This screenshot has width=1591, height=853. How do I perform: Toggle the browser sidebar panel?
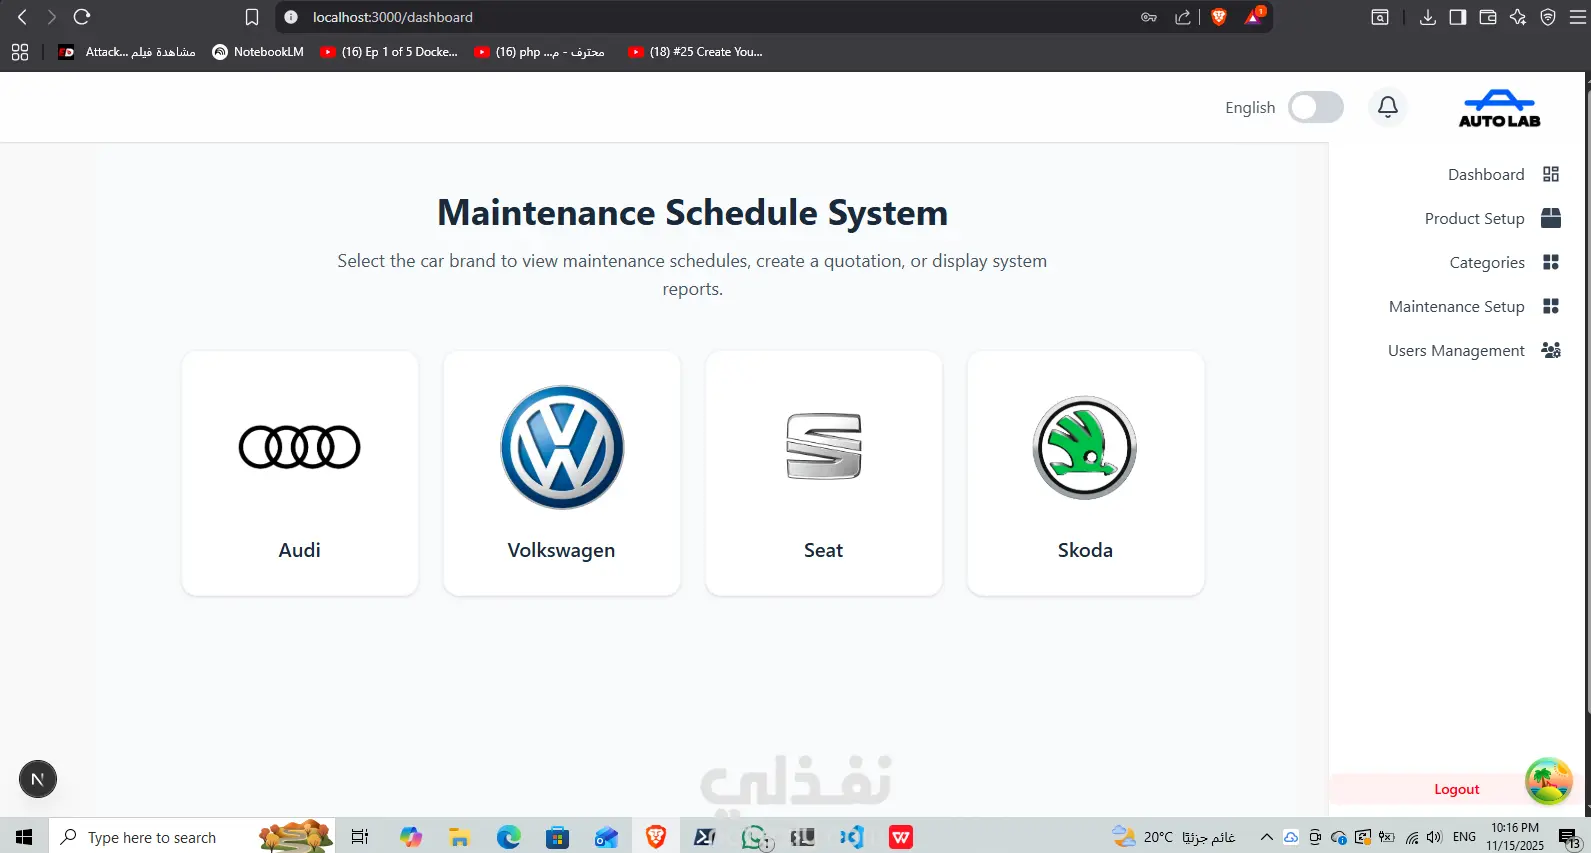1458,17
